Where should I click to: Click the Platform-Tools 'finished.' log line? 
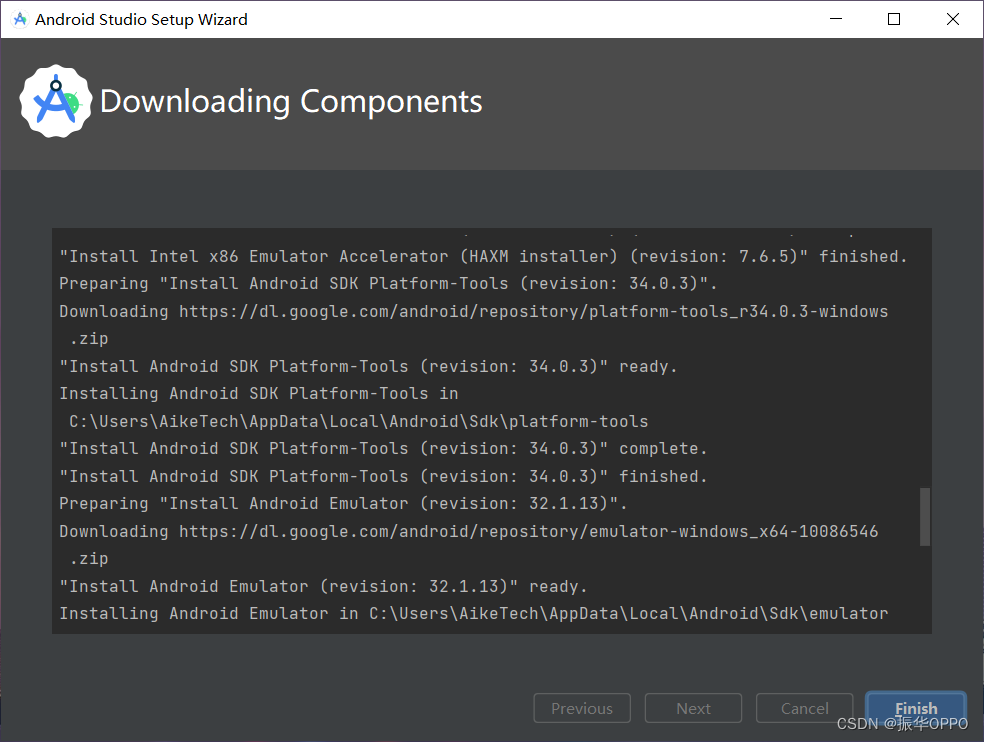point(383,476)
